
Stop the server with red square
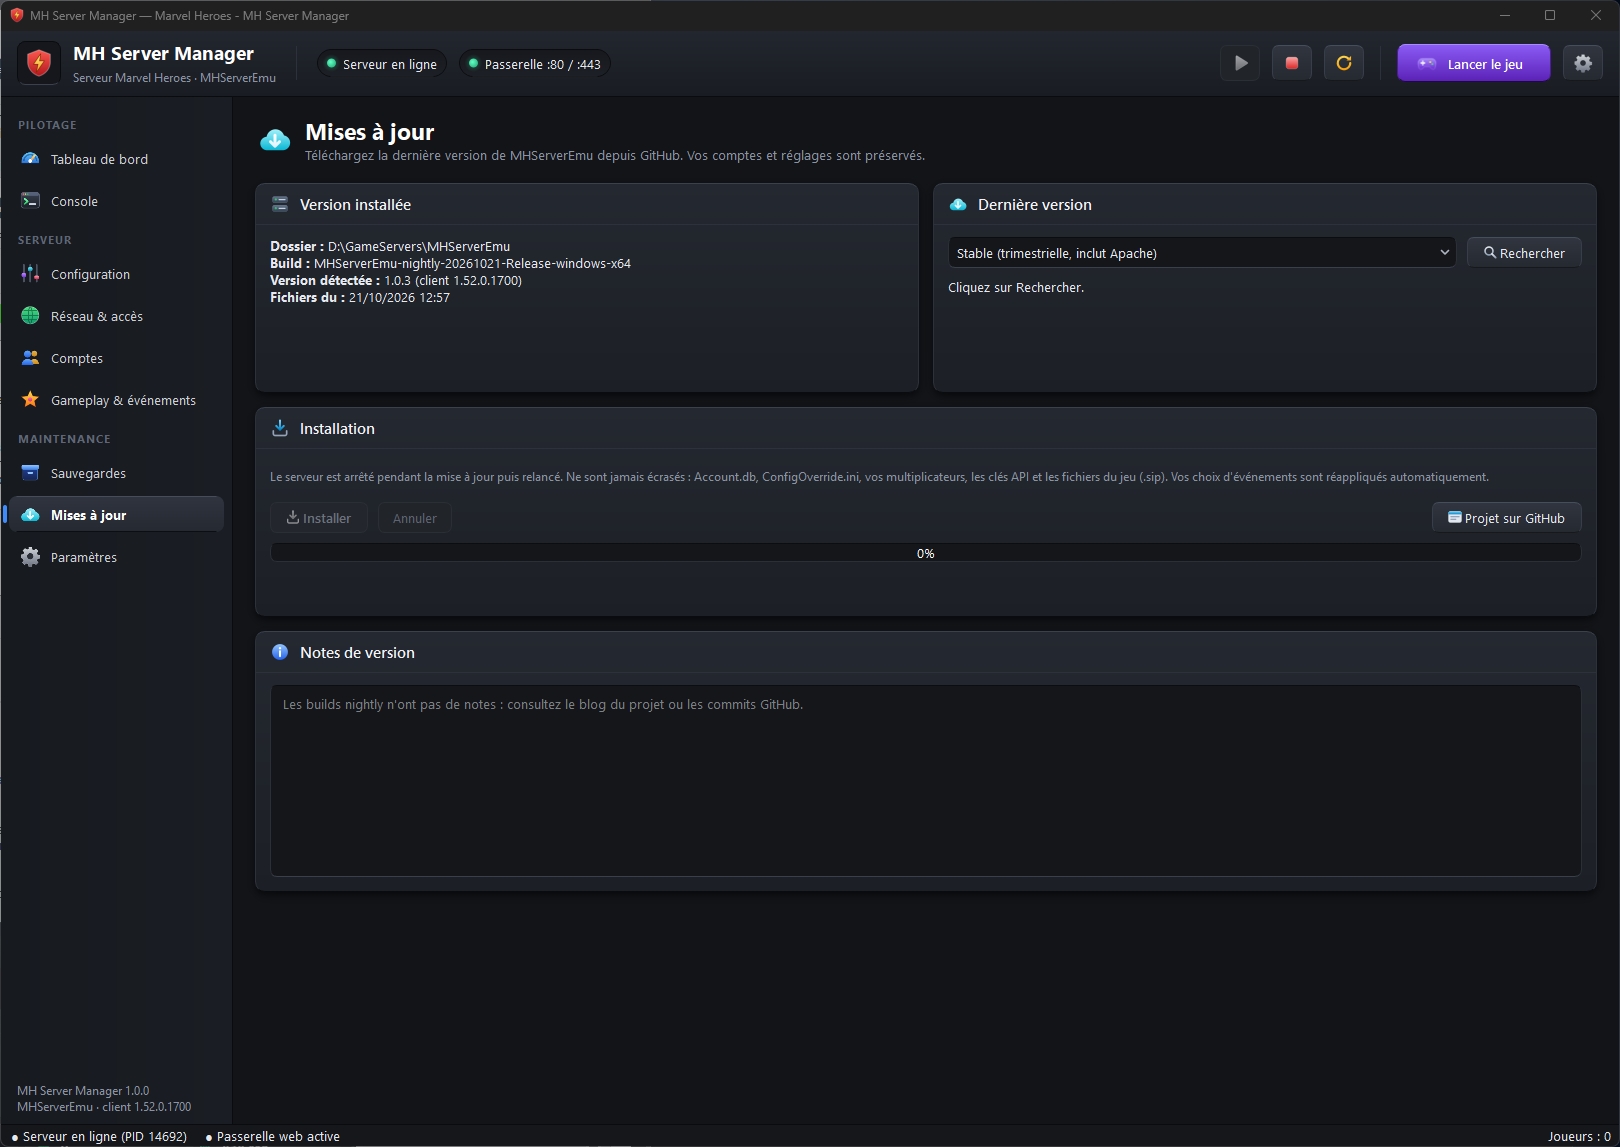click(1292, 63)
